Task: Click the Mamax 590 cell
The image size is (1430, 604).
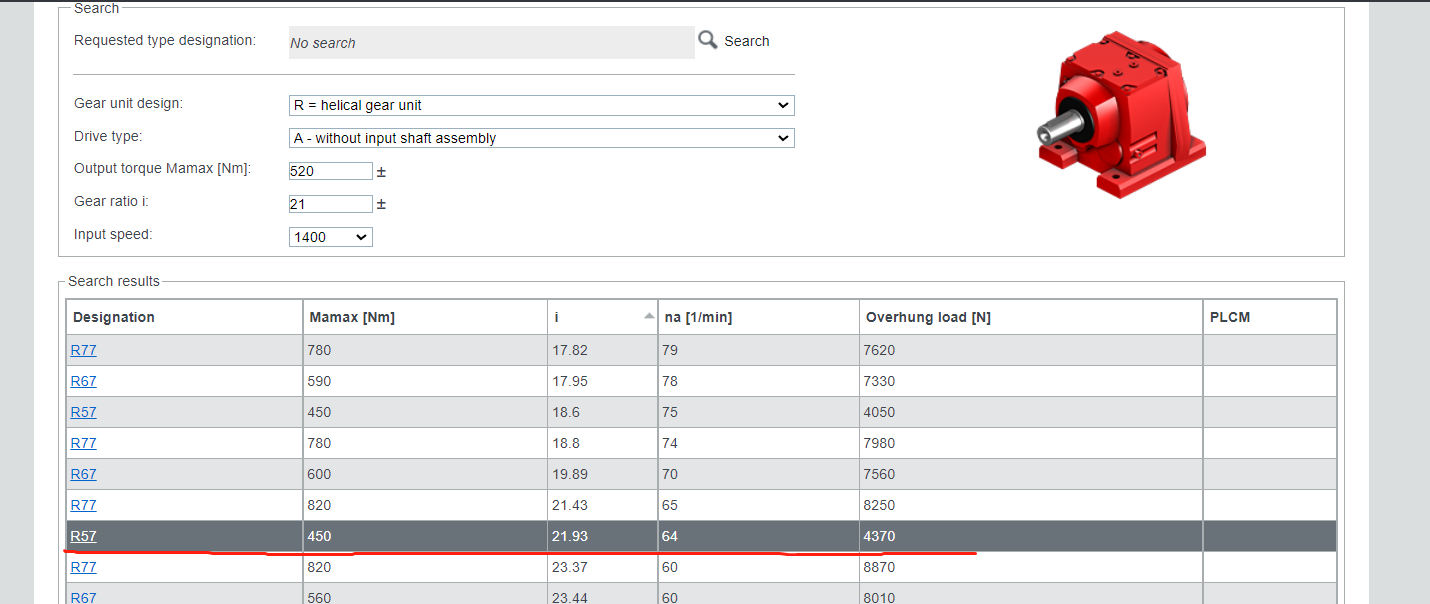Action: tap(425, 381)
